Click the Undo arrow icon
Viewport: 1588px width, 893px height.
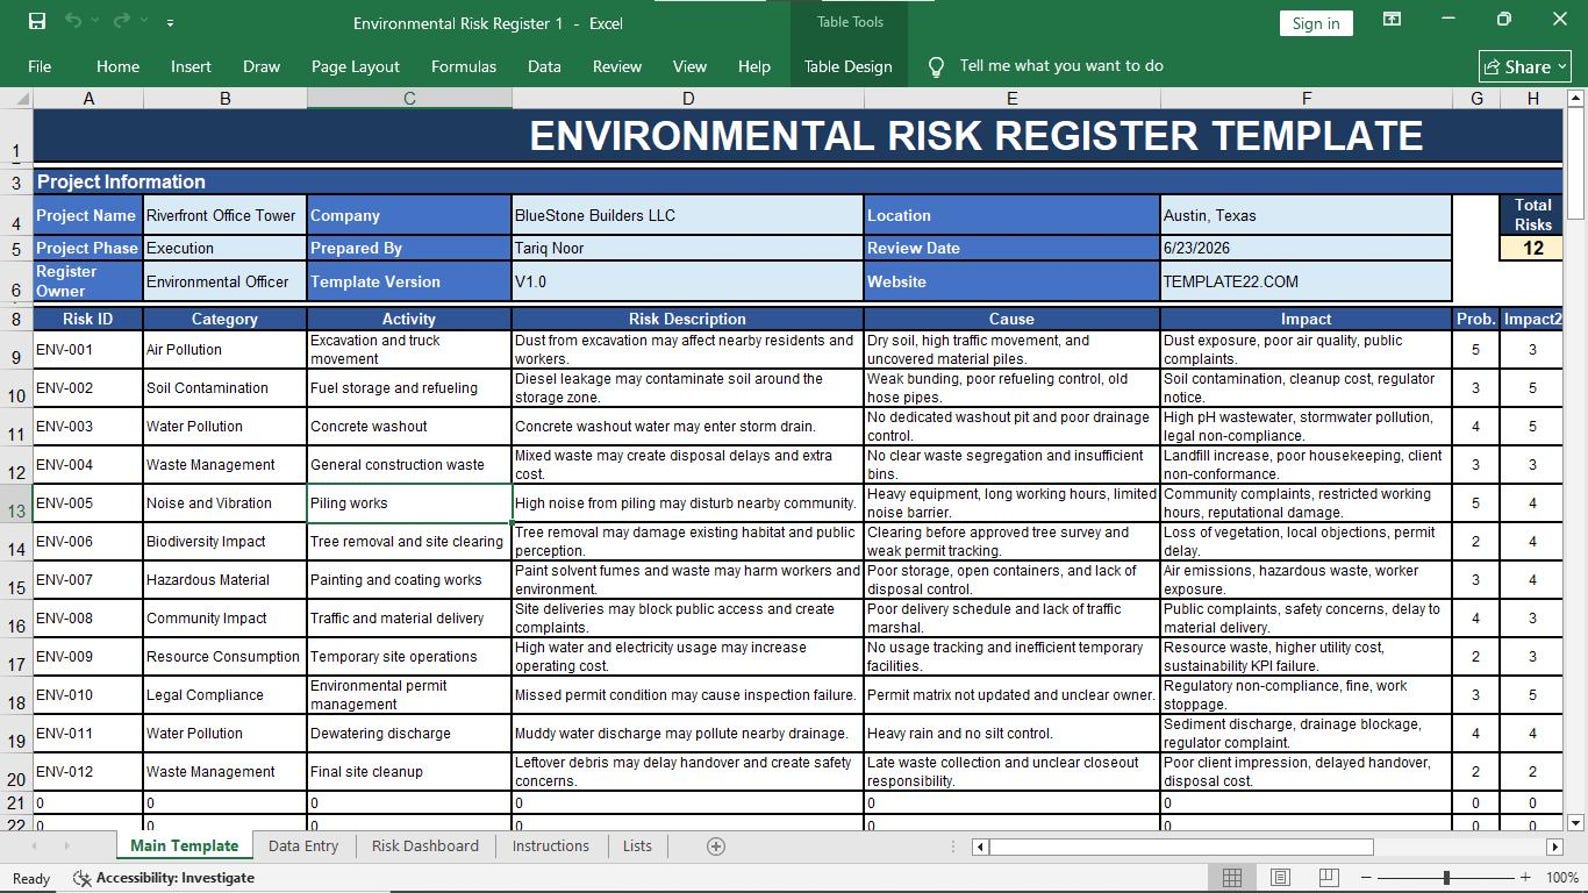pyautogui.click(x=73, y=21)
